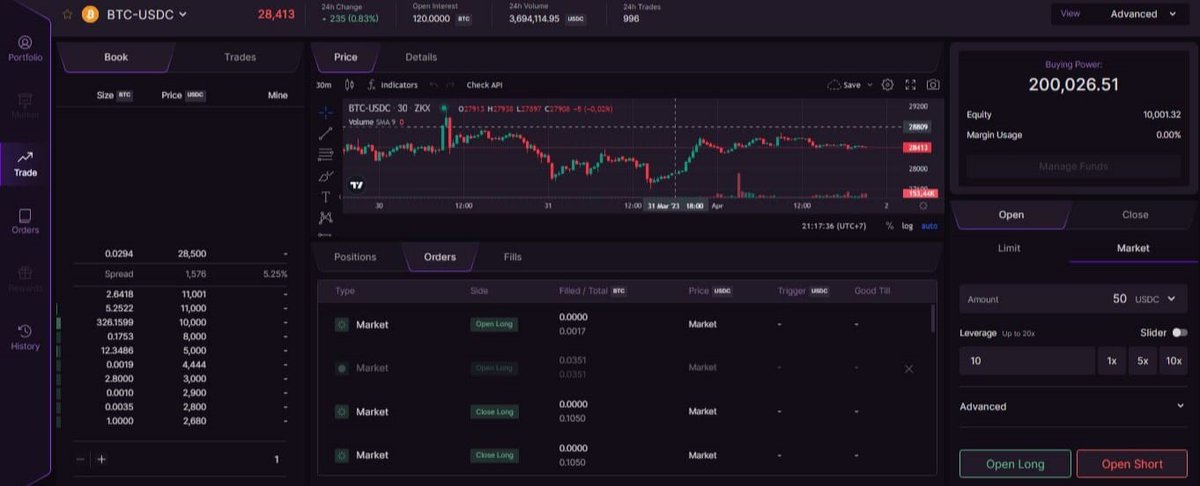Star BTC-USDC as a favorite
Viewport: 1200px width, 486px height.
[x=67, y=14]
